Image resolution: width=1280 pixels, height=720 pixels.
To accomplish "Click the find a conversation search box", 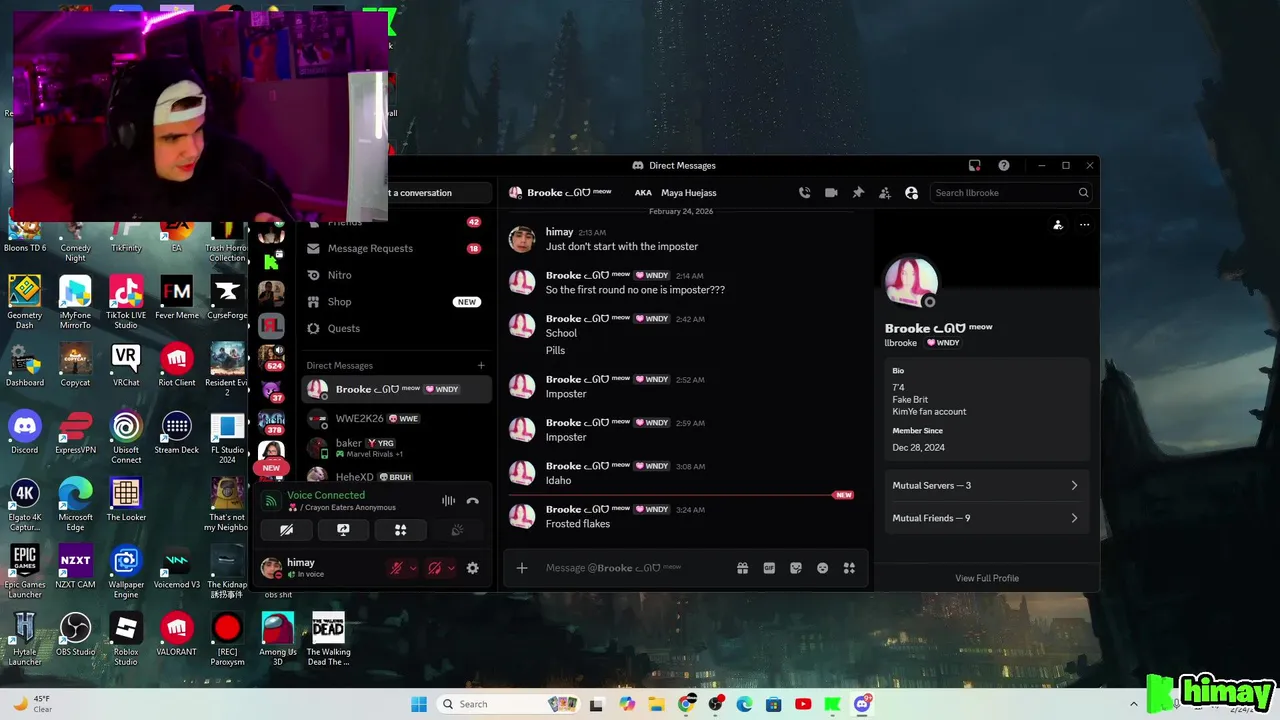I will (440, 193).
